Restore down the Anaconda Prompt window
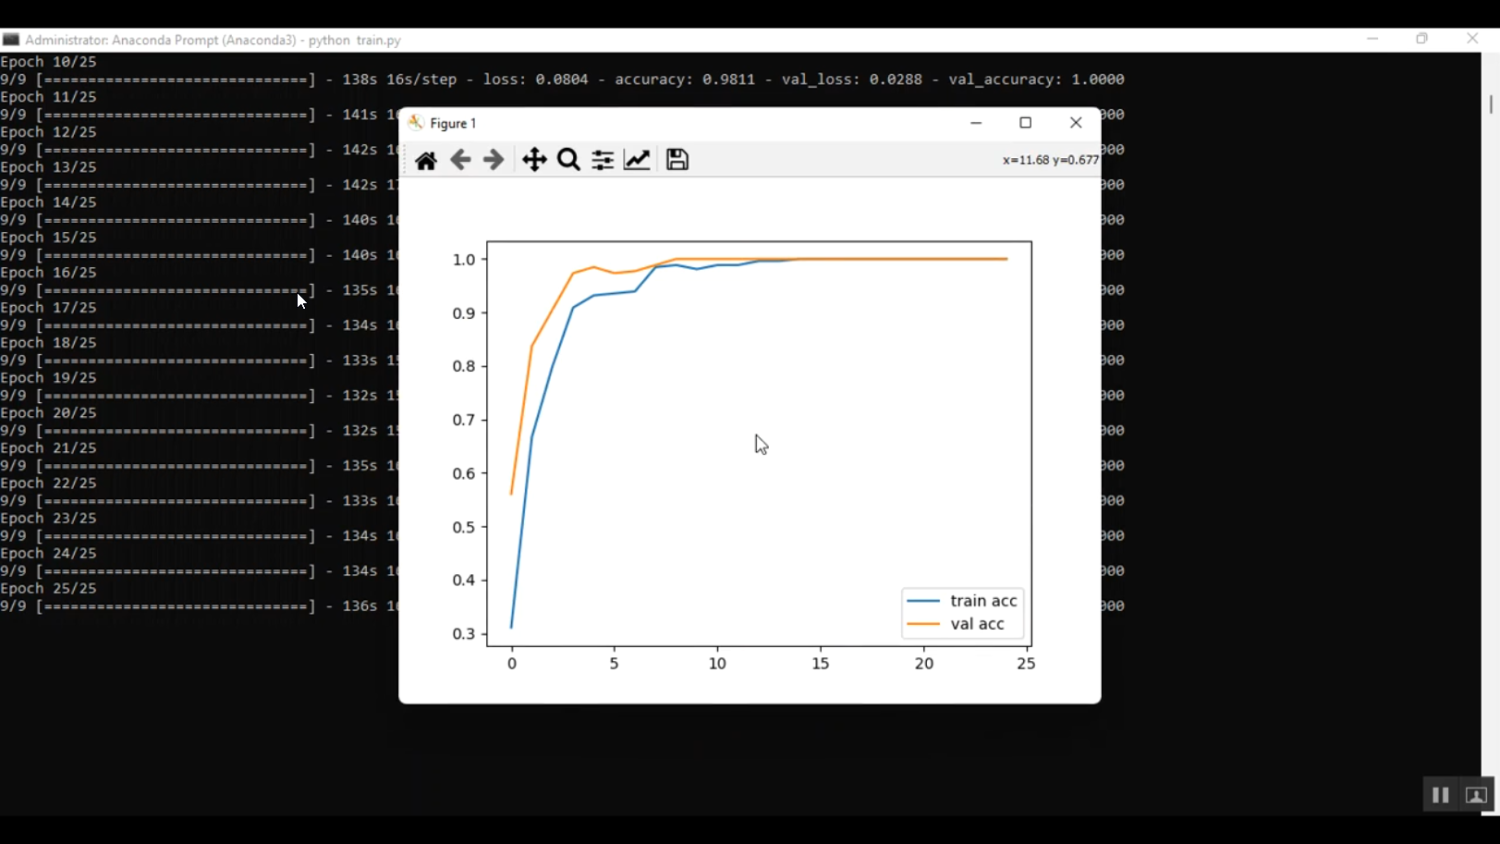 tap(1422, 39)
